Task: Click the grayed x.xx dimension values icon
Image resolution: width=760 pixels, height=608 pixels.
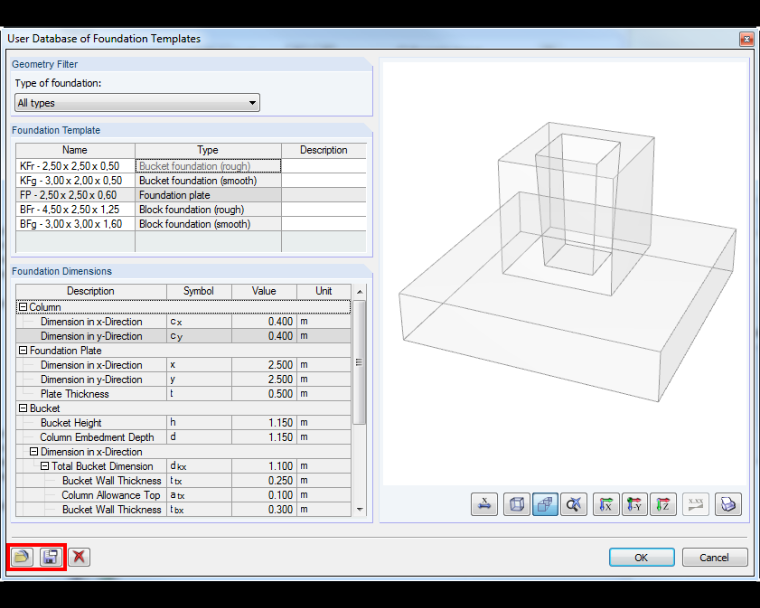Action: click(x=696, y=504)
